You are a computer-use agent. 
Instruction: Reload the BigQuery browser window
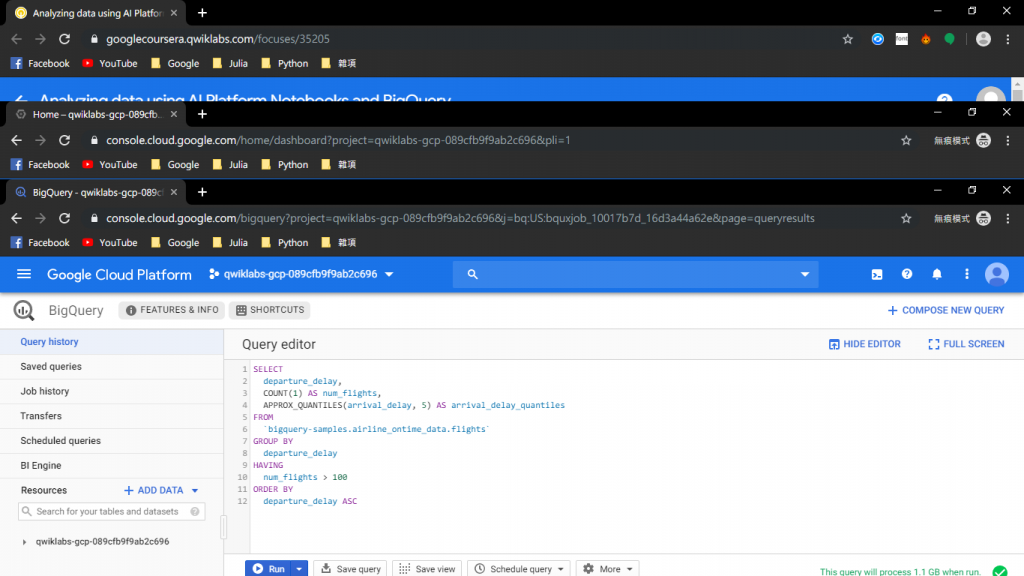pos(65,218)
